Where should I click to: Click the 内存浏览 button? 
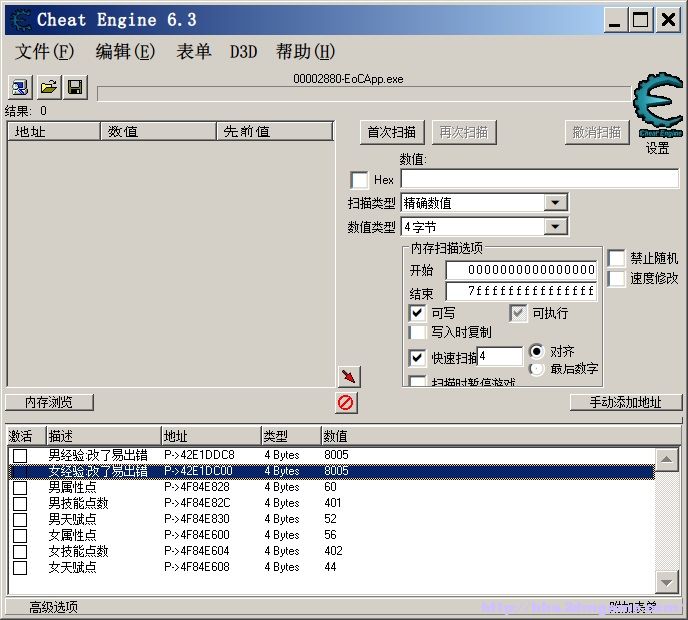[x=49, y=402]
